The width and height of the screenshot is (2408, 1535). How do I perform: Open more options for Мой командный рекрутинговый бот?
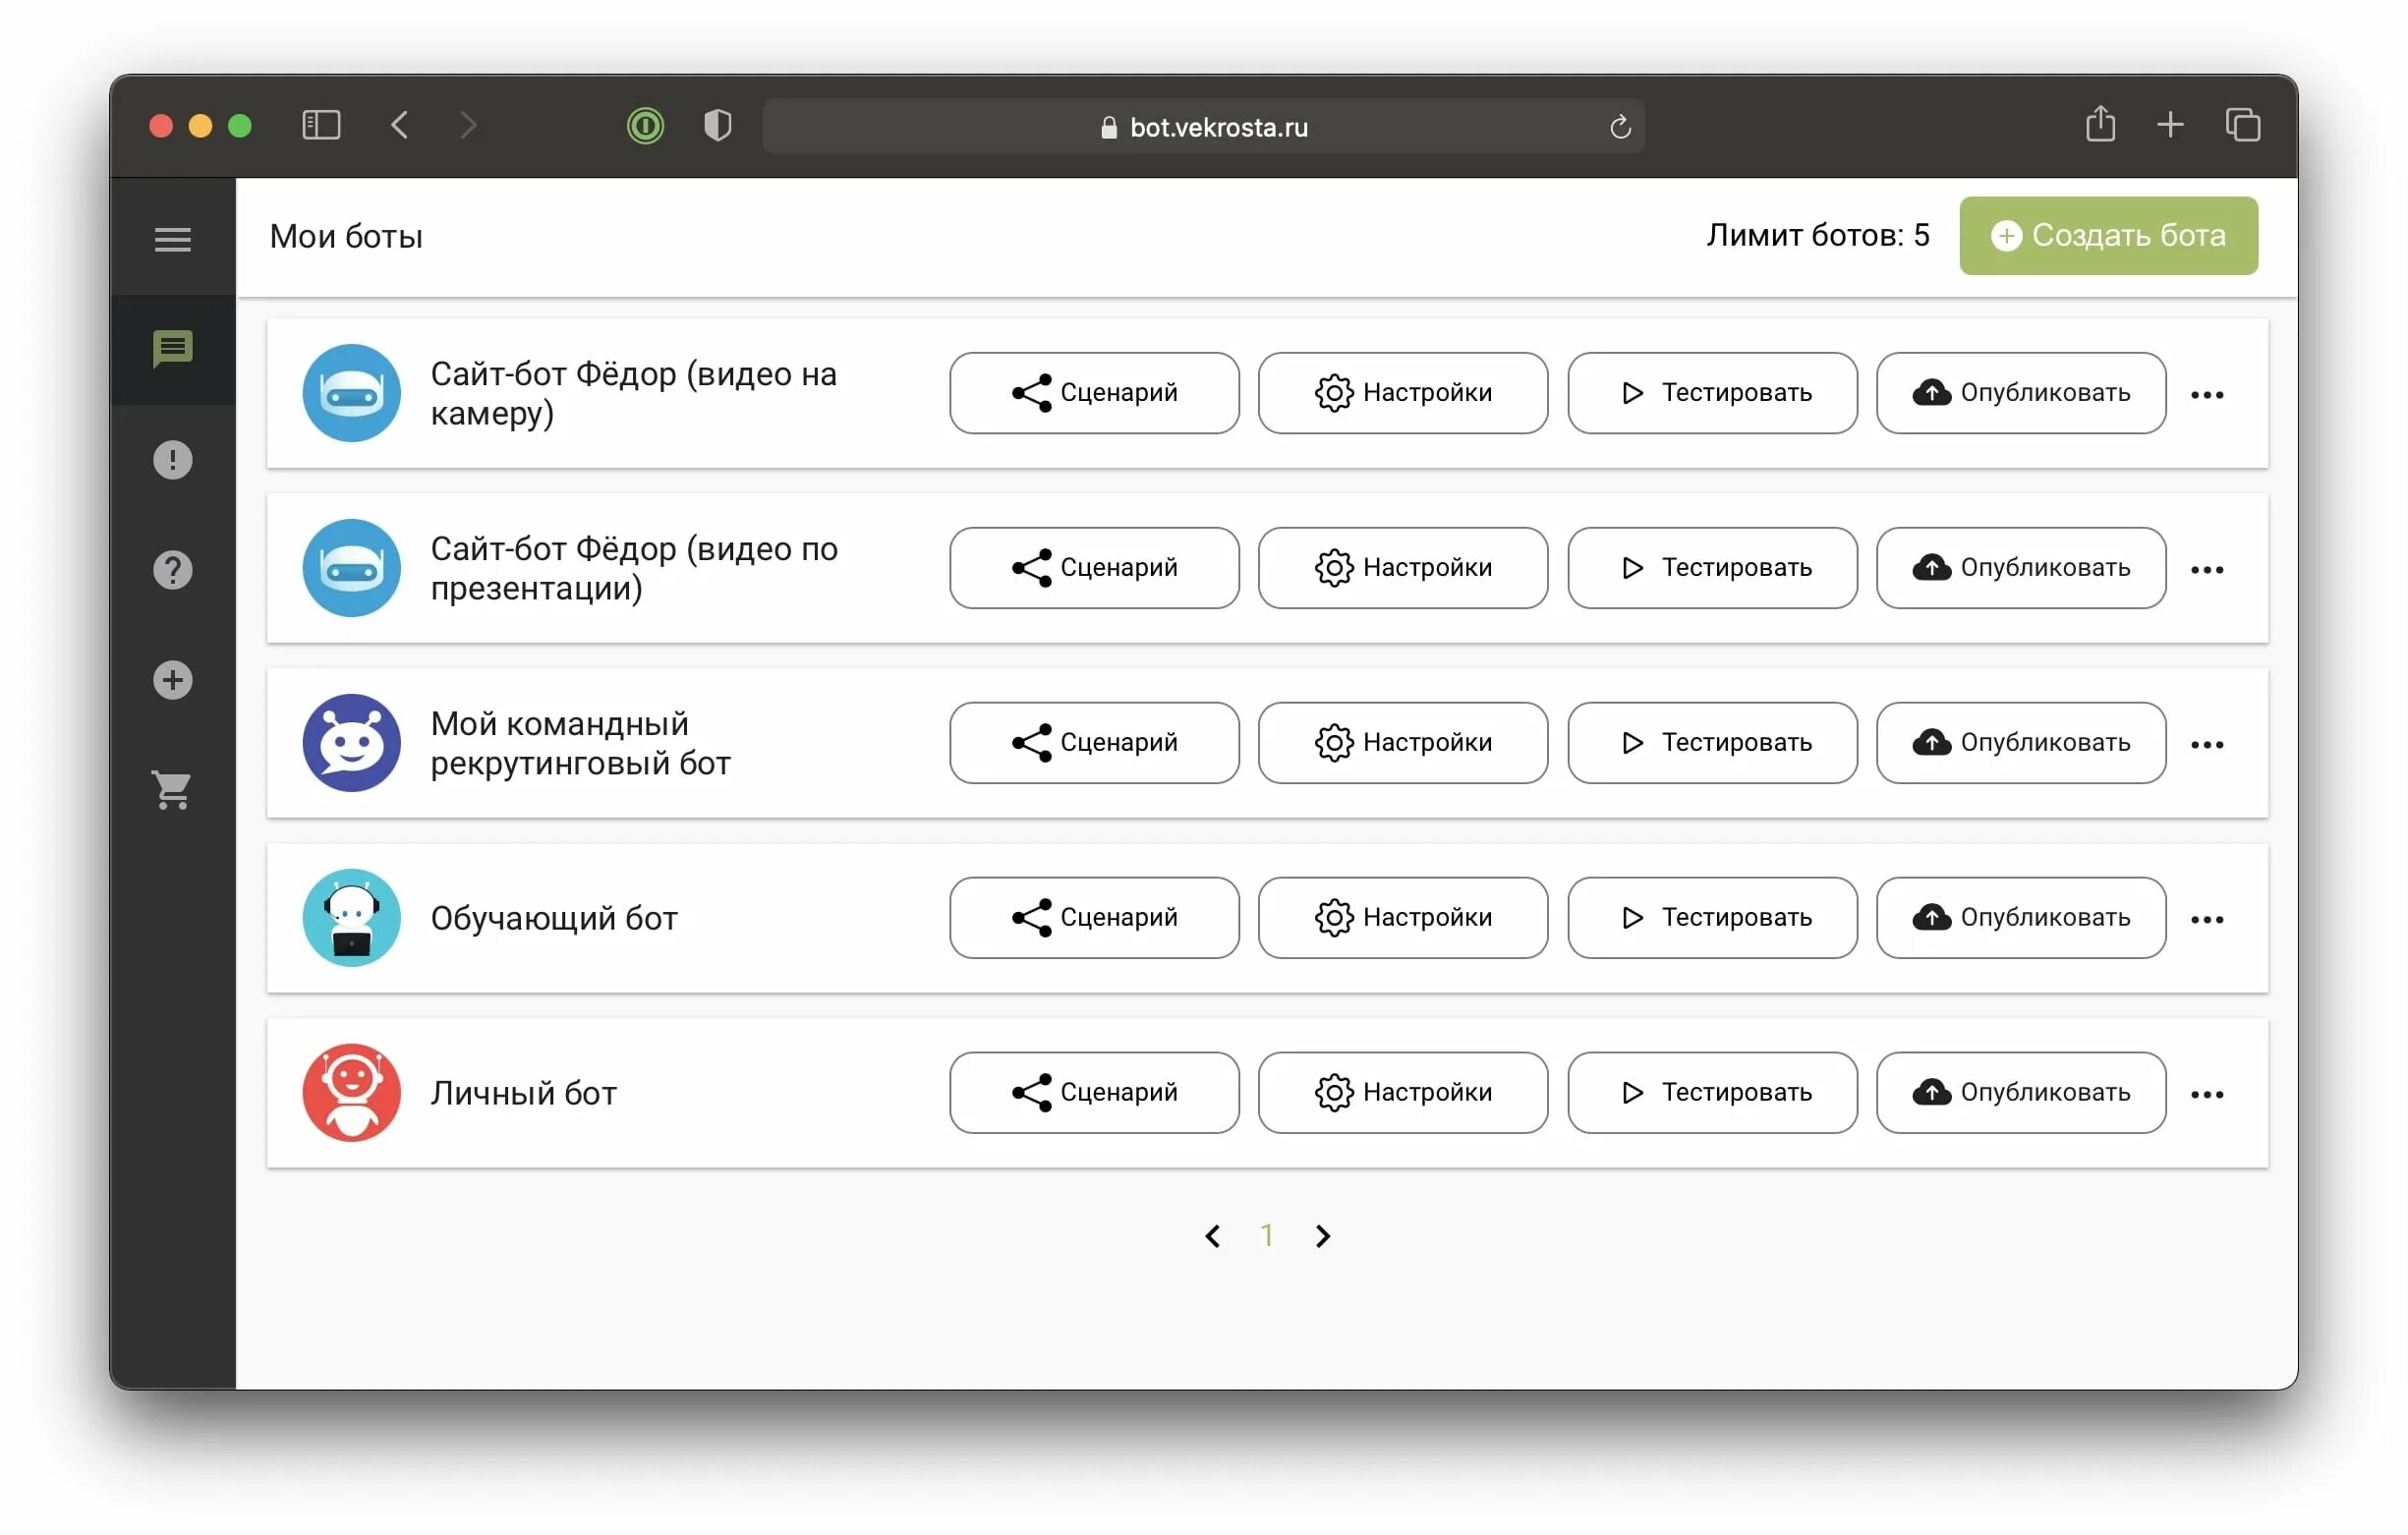point(2207,745)
